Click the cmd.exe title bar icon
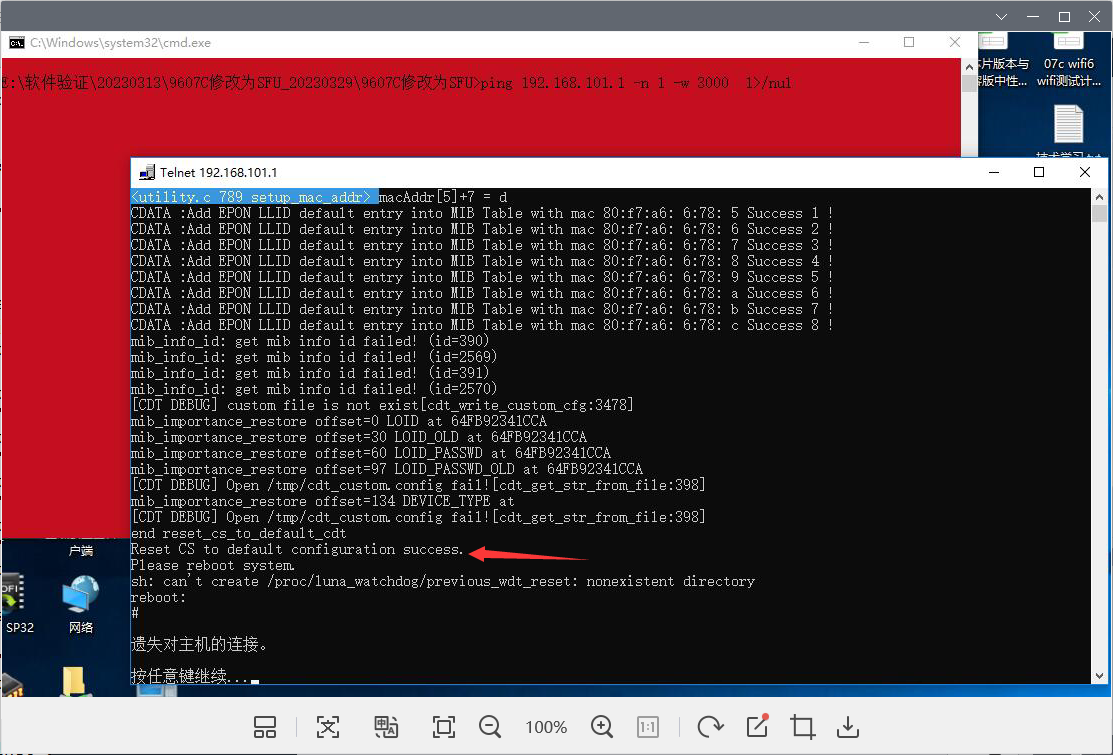Viewport: 1113px width, 755px height. click(x=17, y=43)
